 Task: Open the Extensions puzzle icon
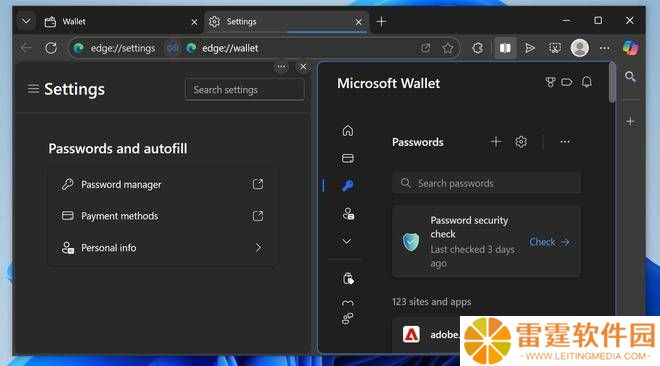click(478, 48)
